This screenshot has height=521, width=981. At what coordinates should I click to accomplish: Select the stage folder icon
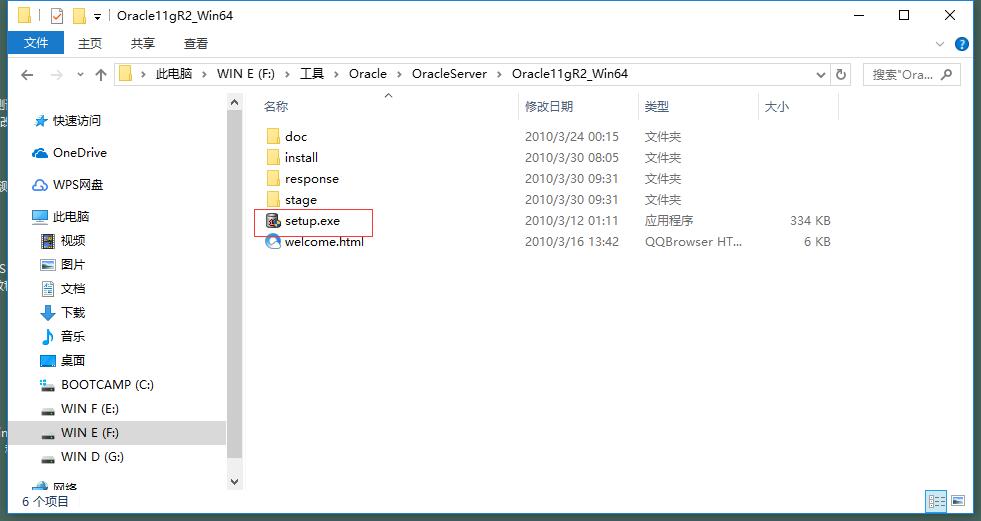[x=273, y=200]
